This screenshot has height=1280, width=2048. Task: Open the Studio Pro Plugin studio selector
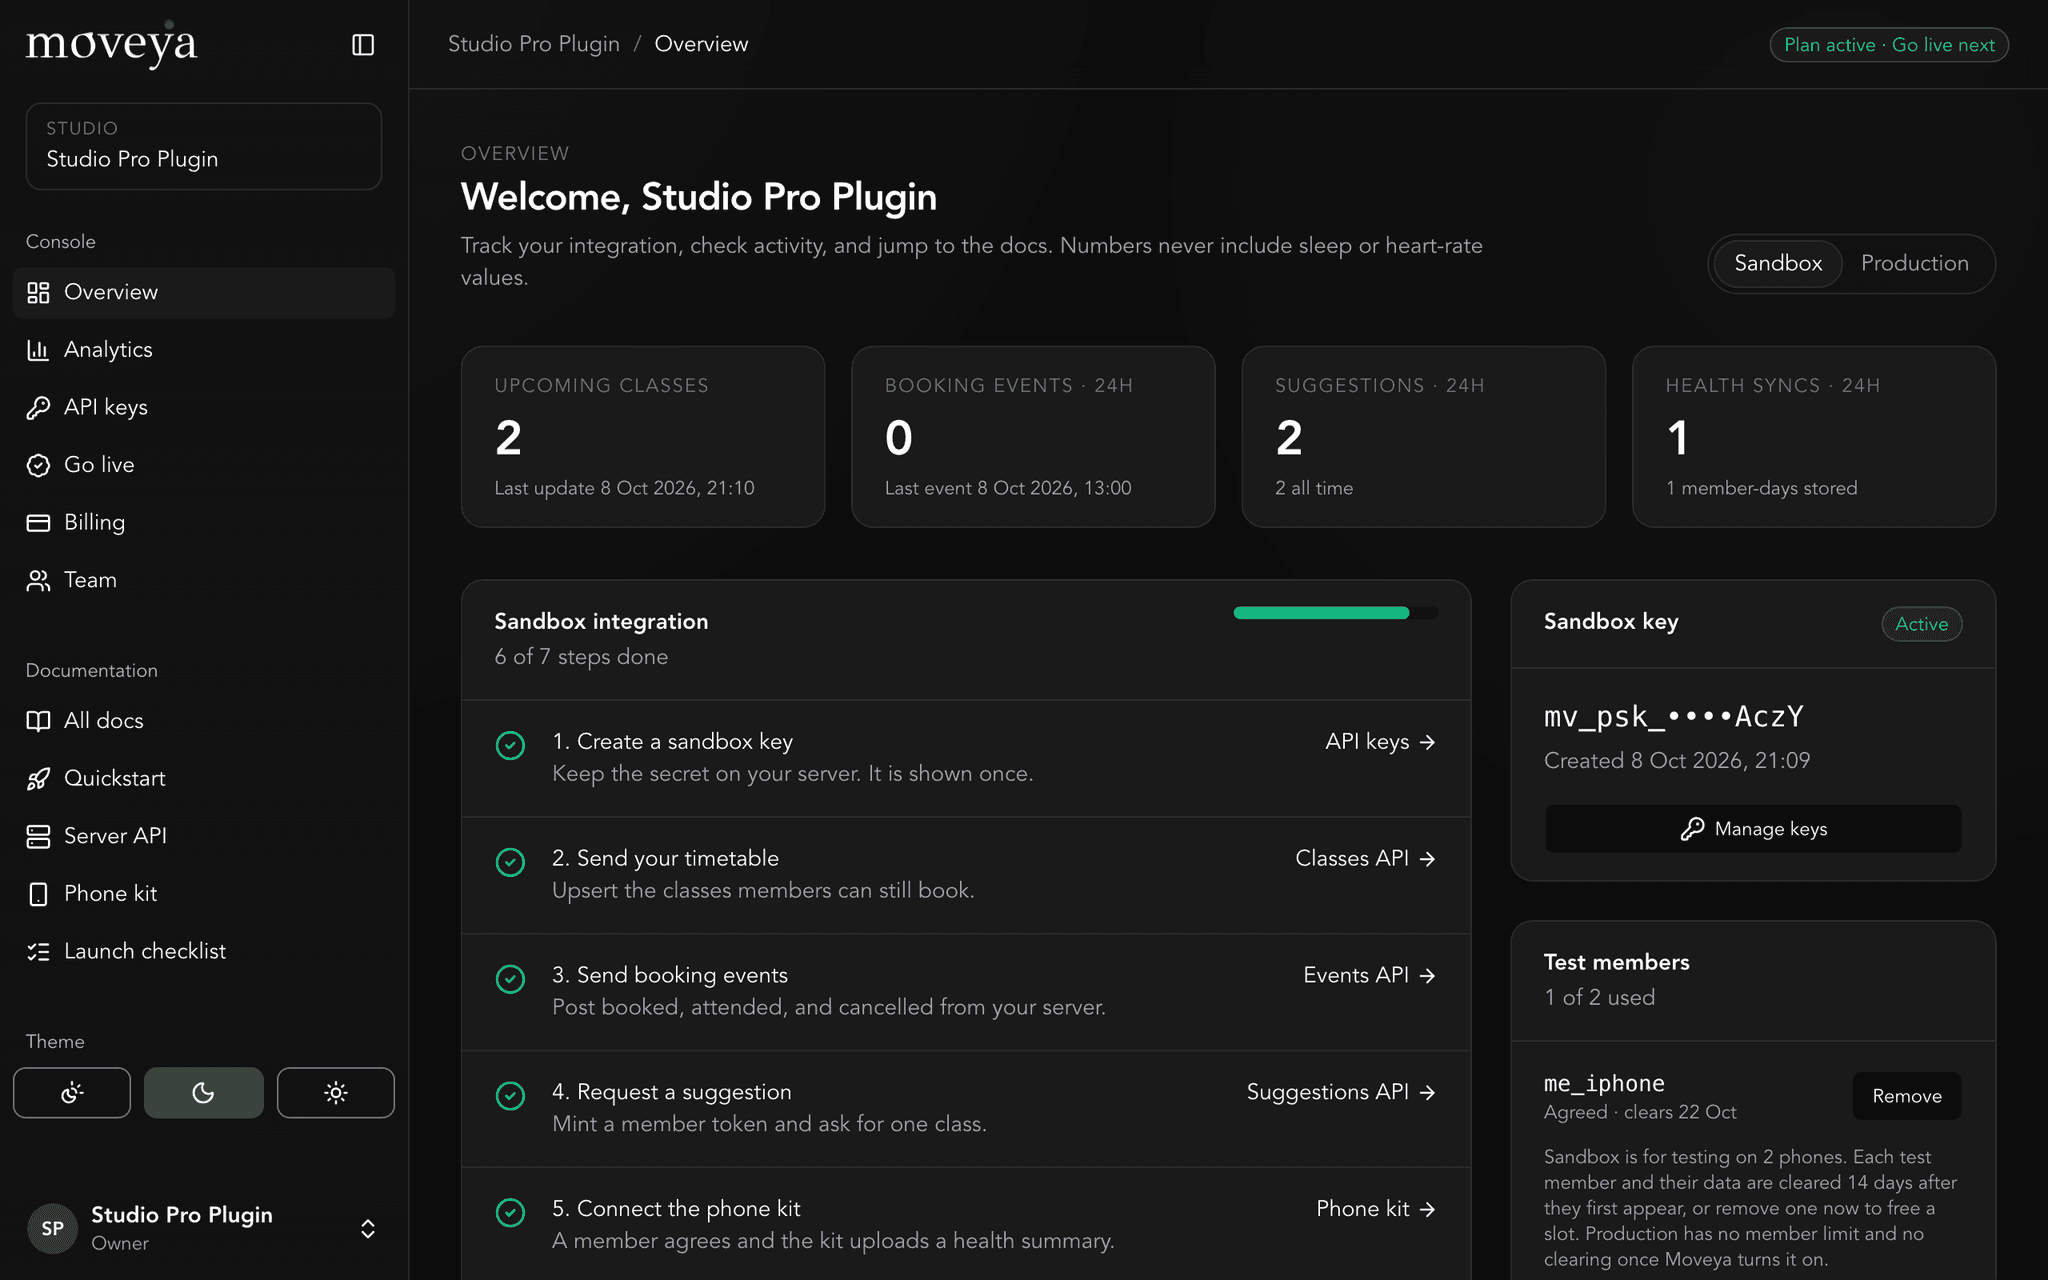(x=204, y=146)
